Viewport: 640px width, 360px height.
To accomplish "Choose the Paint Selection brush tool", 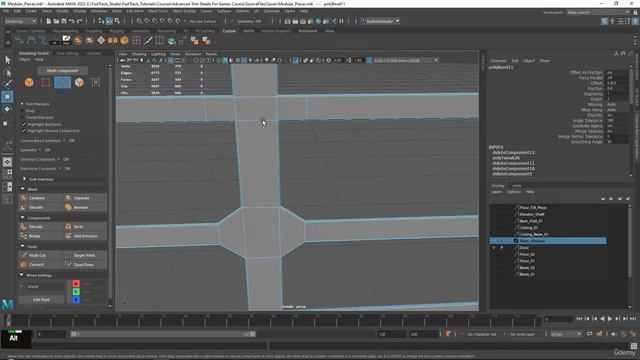I will (x=7, y=84).
